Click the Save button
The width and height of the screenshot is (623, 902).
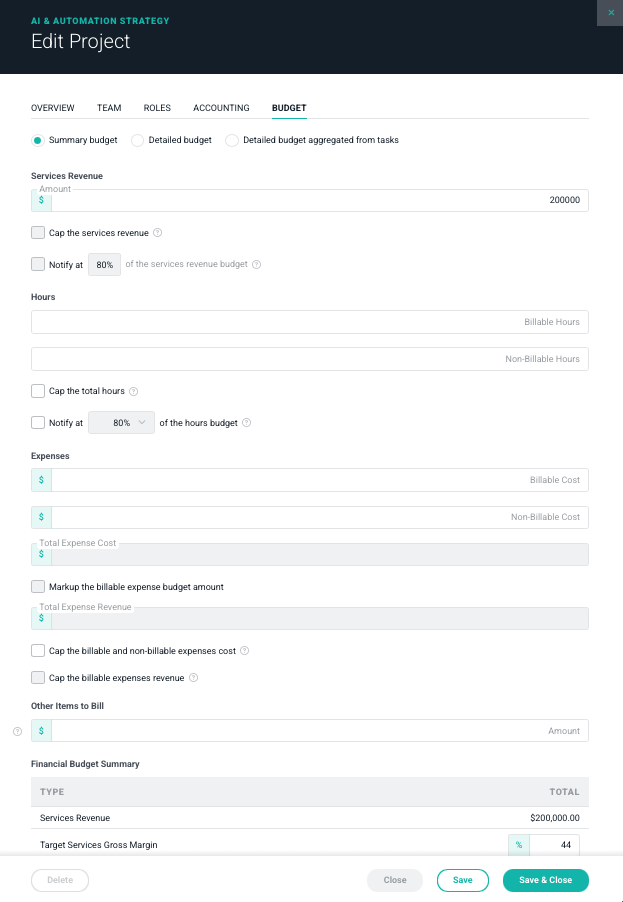click(462, 880)
